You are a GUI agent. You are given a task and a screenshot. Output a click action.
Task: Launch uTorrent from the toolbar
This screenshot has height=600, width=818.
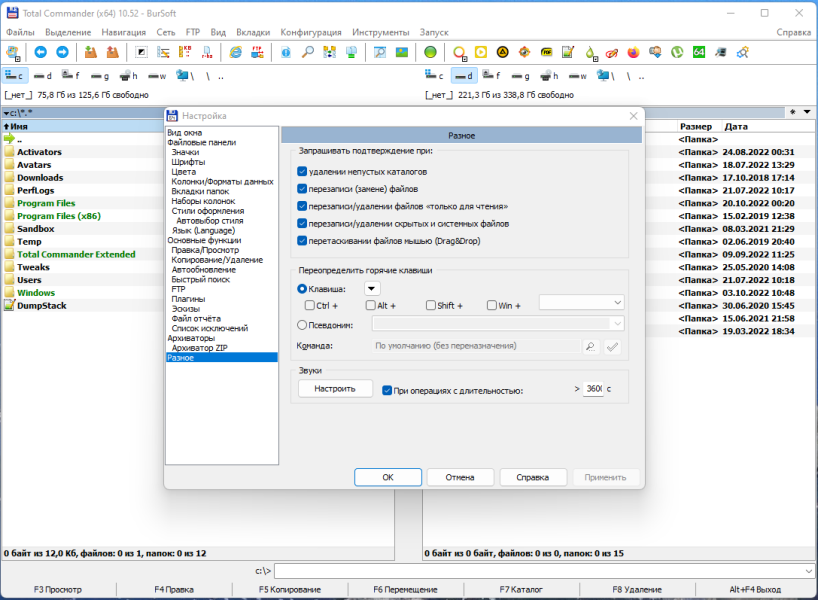coord(677,52)
